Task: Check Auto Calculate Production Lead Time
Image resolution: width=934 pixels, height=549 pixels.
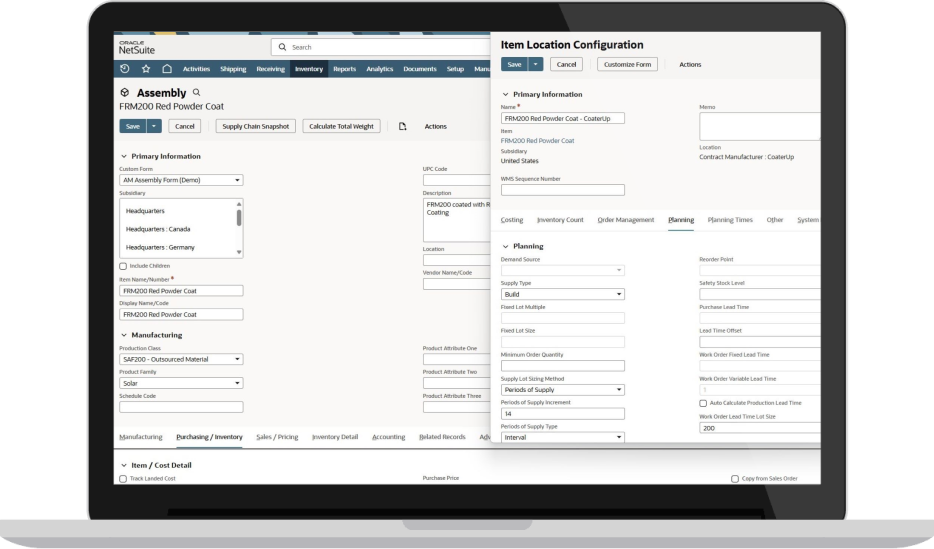Action: (703, 403)
